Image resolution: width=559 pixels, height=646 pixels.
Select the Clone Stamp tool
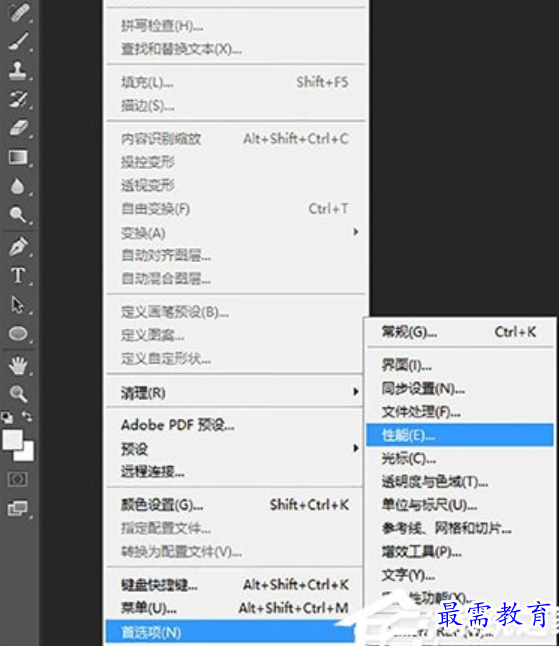pos(19,70)
